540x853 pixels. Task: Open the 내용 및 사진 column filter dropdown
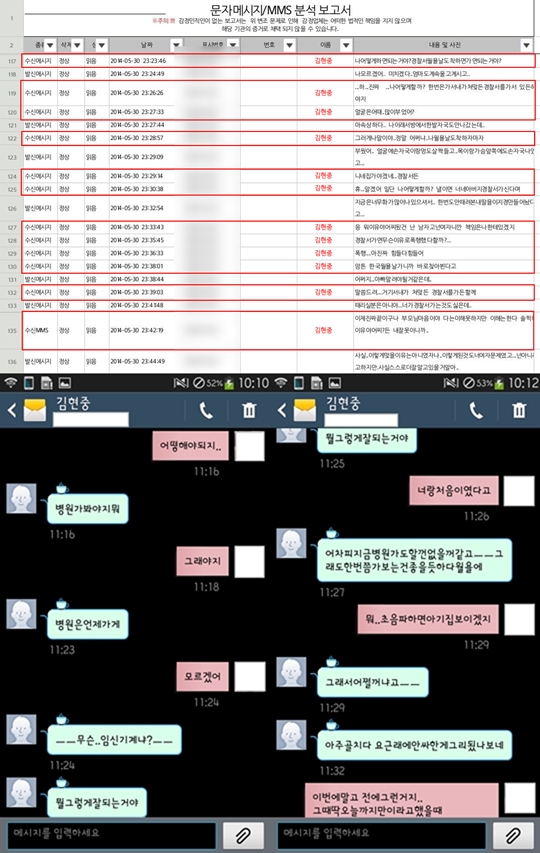(x=526, y=45)
